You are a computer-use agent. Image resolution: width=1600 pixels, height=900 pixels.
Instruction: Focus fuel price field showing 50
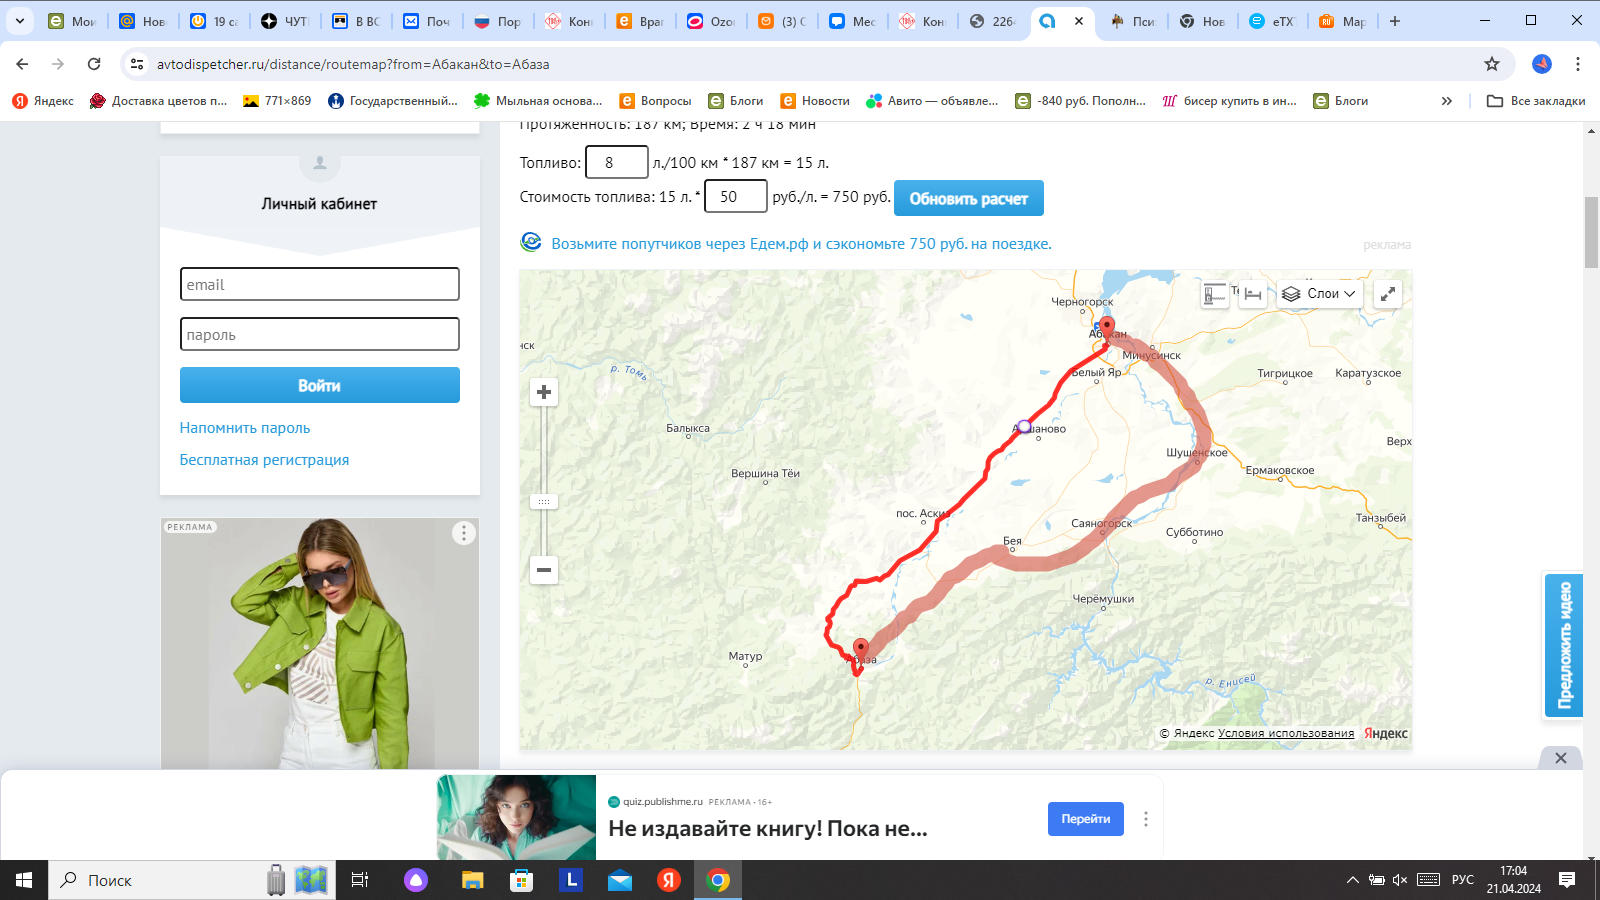[x=736, y=196]
